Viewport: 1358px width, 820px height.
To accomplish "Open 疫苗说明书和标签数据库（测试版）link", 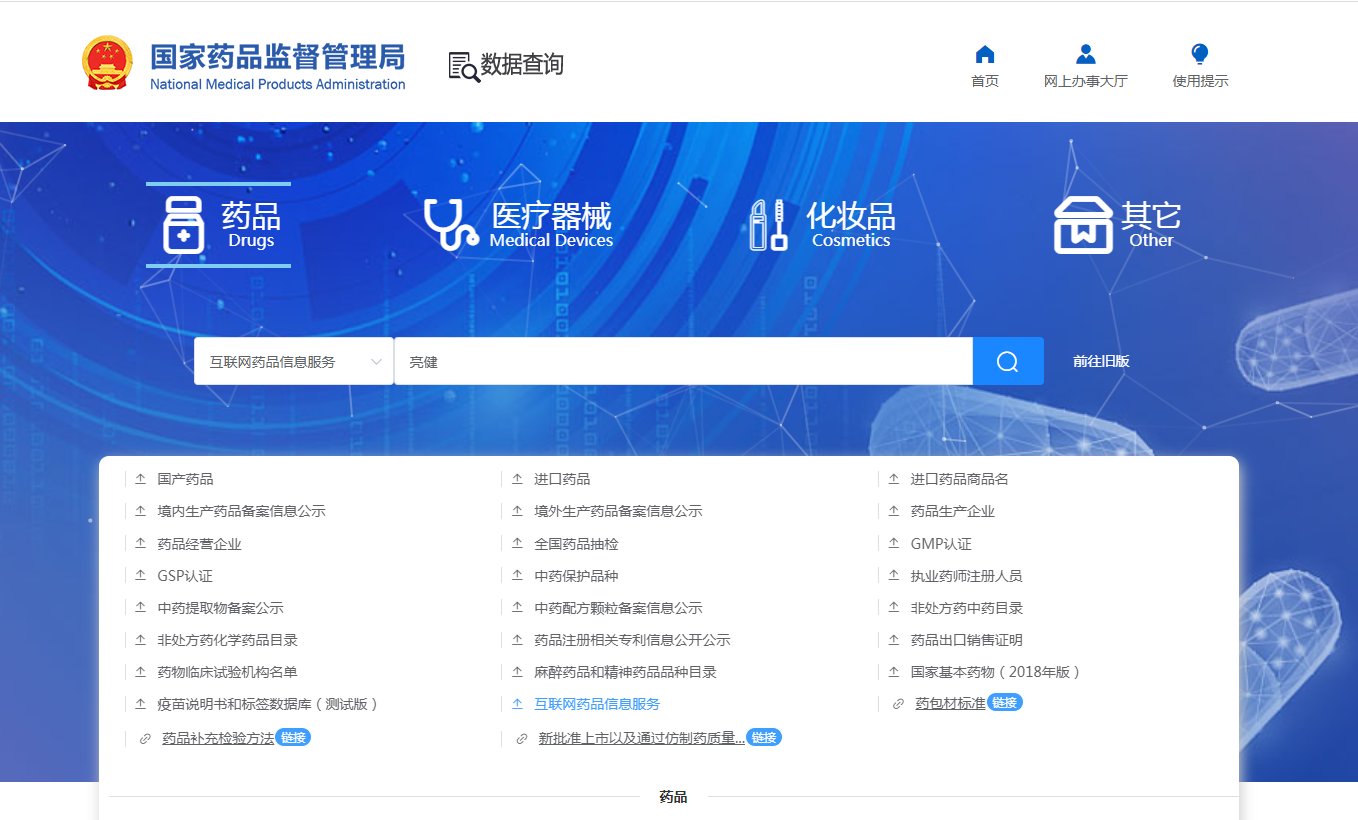I will pos(268,704).
